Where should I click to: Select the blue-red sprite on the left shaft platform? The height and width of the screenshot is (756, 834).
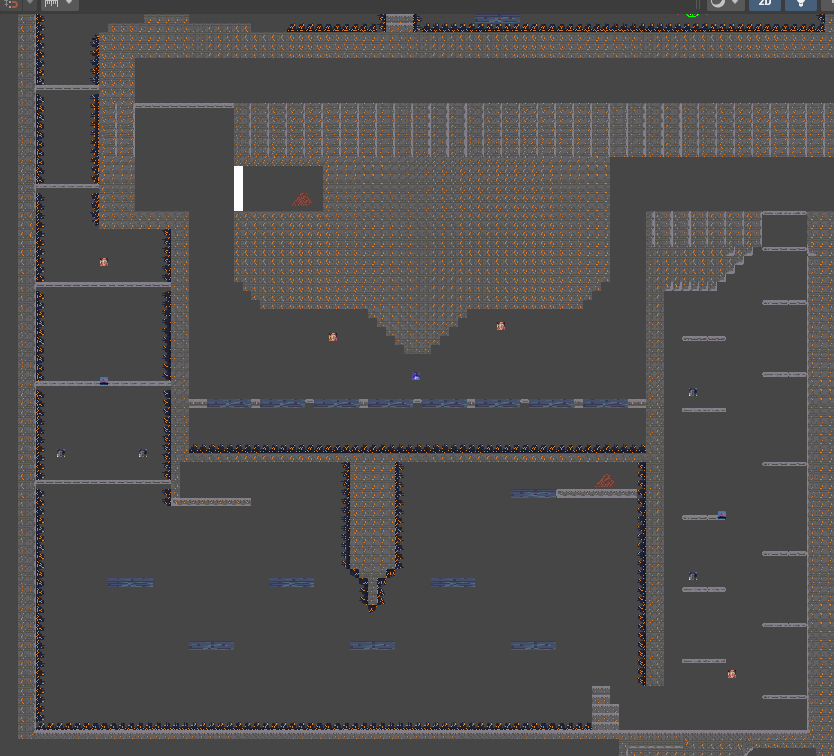104,381
